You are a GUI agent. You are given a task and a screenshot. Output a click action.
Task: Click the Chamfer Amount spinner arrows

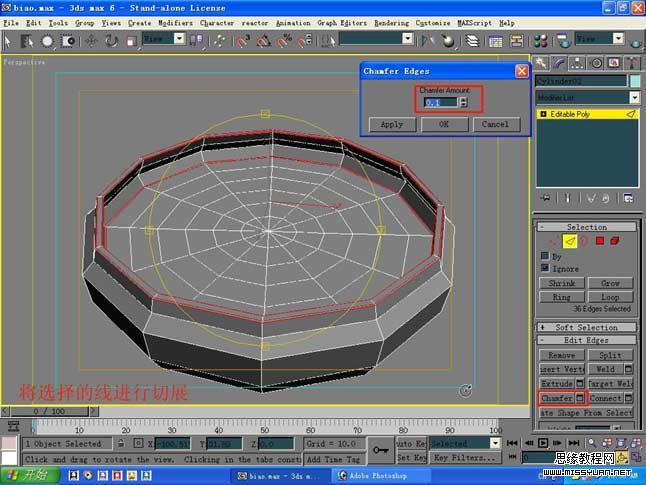463,102
